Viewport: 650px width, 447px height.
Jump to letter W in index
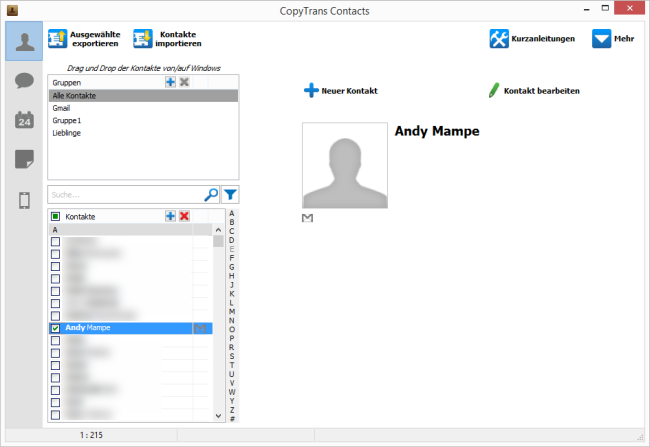tap(232, 392)
